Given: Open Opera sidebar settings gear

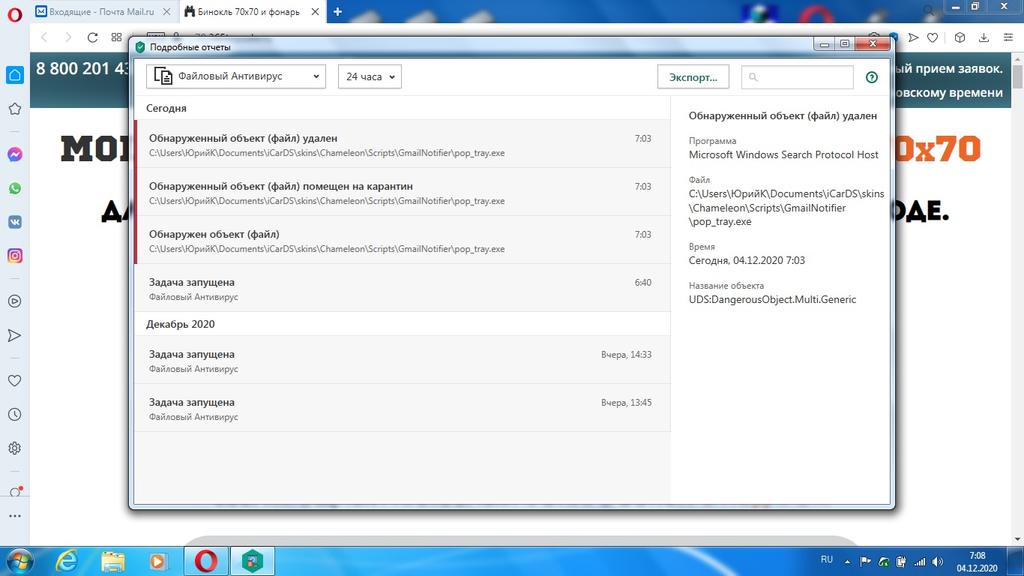Looking at the screenshot, I should click(15, 448).
